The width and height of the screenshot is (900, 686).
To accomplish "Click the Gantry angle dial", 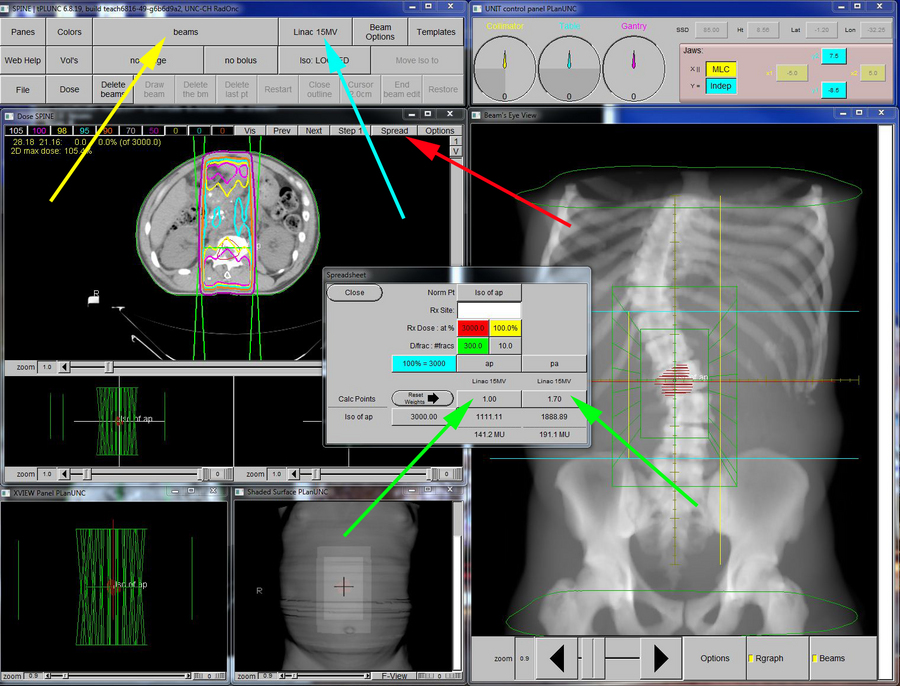I will tap(632, 65).
